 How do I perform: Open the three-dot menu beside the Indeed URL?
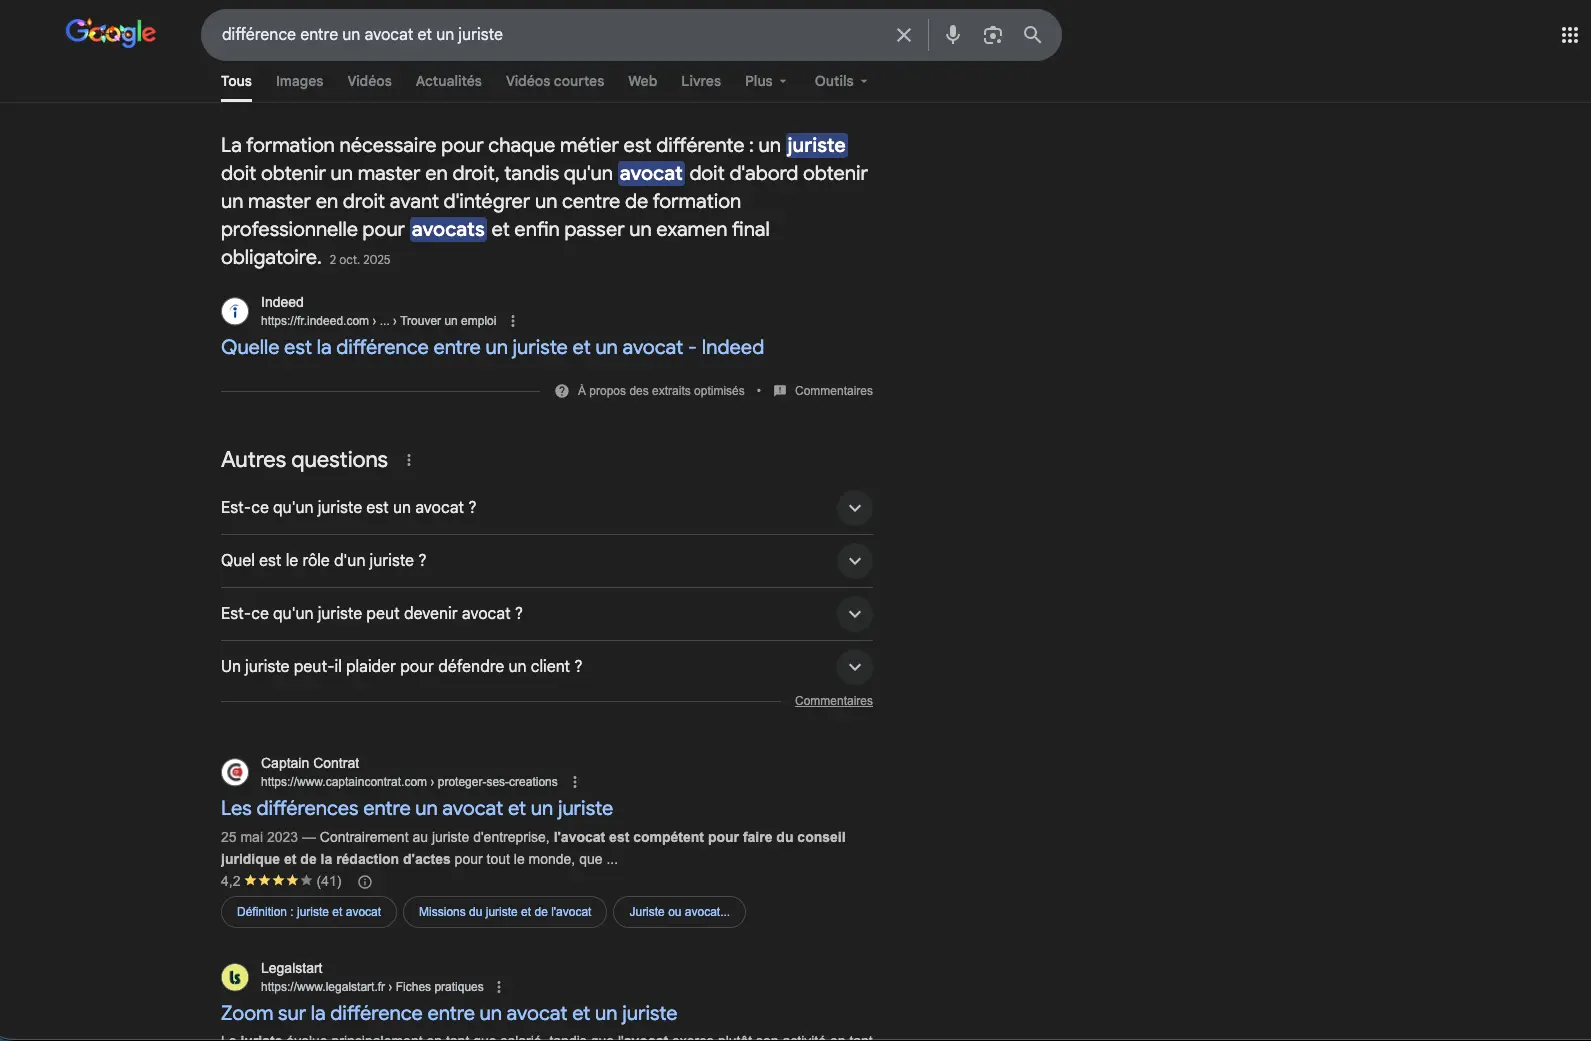513,321
